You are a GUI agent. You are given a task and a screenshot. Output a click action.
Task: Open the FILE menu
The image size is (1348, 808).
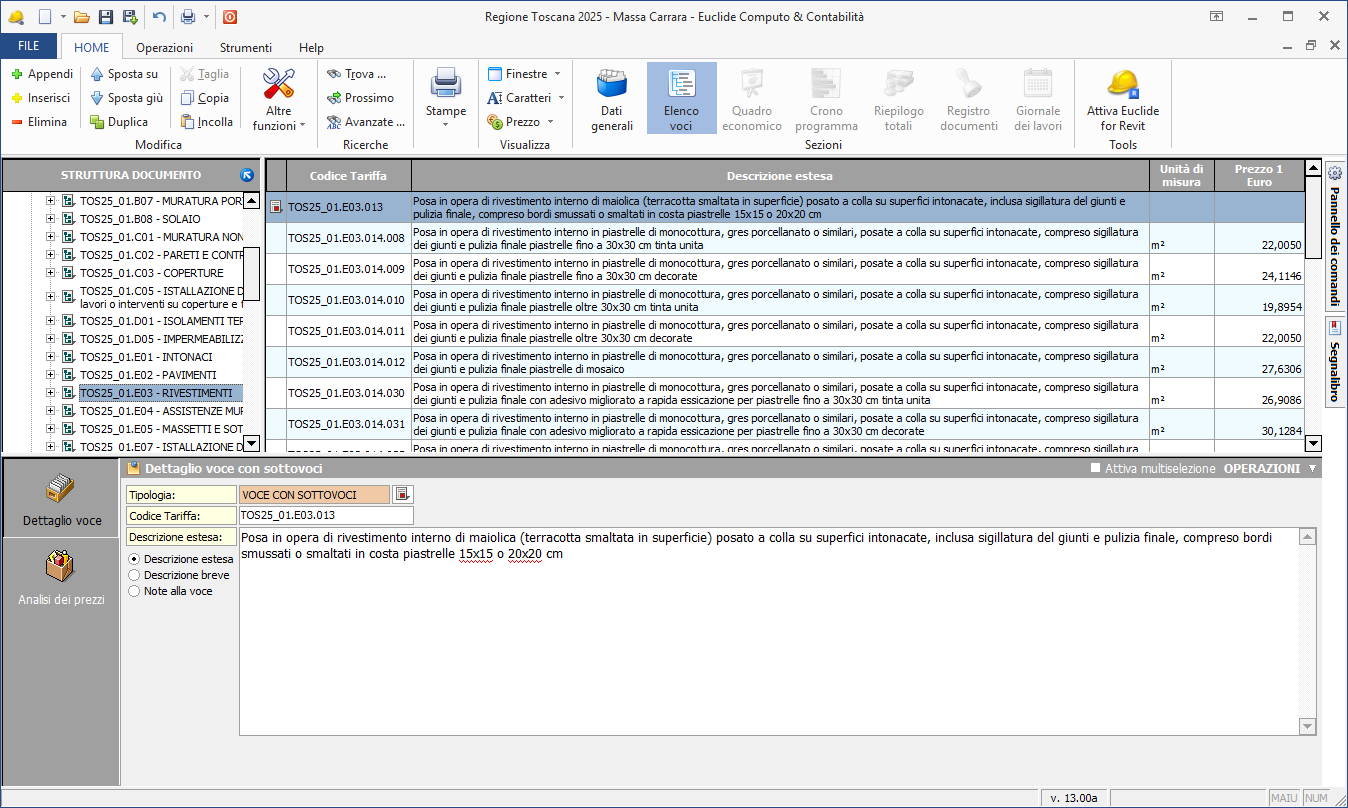(29, 47)
